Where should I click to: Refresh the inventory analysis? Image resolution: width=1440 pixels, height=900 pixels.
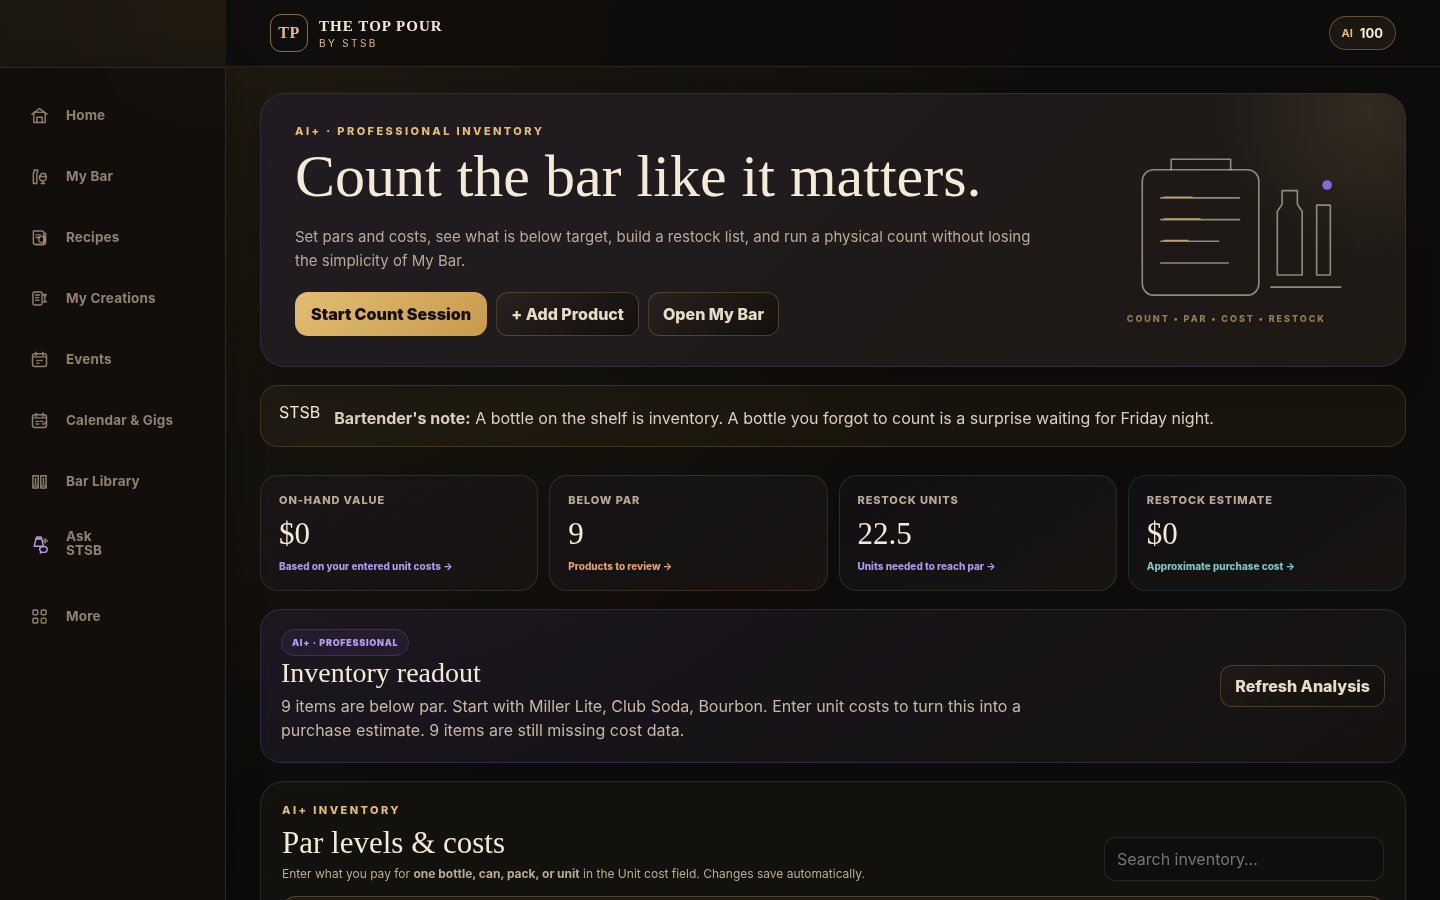1302,686
